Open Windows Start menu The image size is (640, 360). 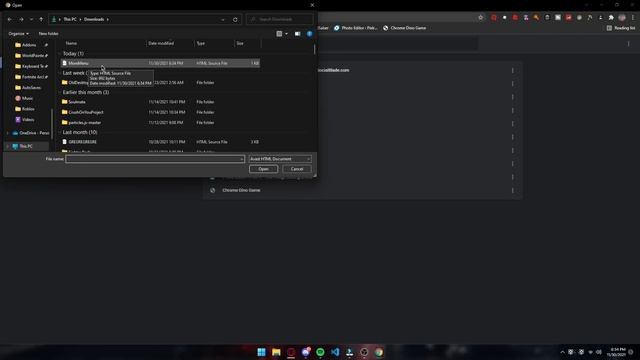tap(261, 352)
